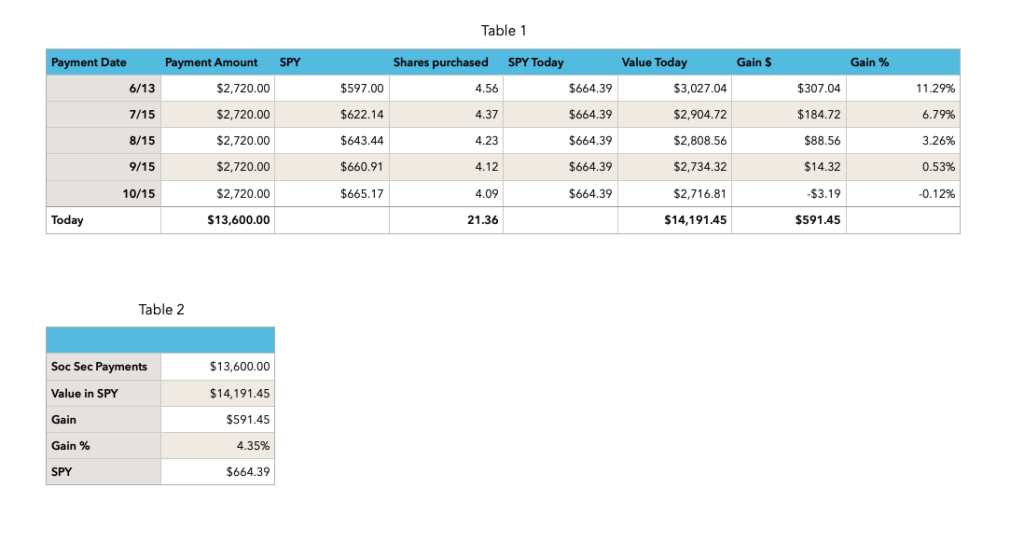This screenshot has width=1024, height=544.
Task: Click the Payment Date column header
Action: pos(89,62)
